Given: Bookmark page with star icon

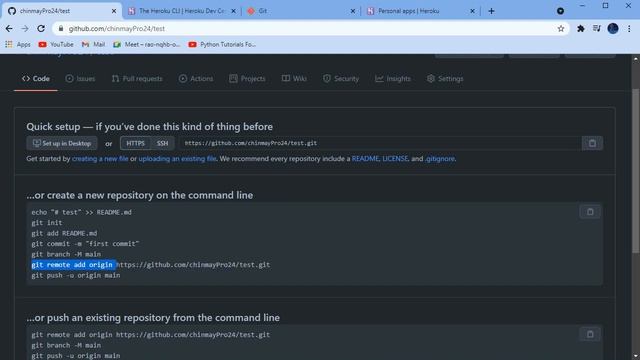Looking at the screenshot, I should coord(561,29).
